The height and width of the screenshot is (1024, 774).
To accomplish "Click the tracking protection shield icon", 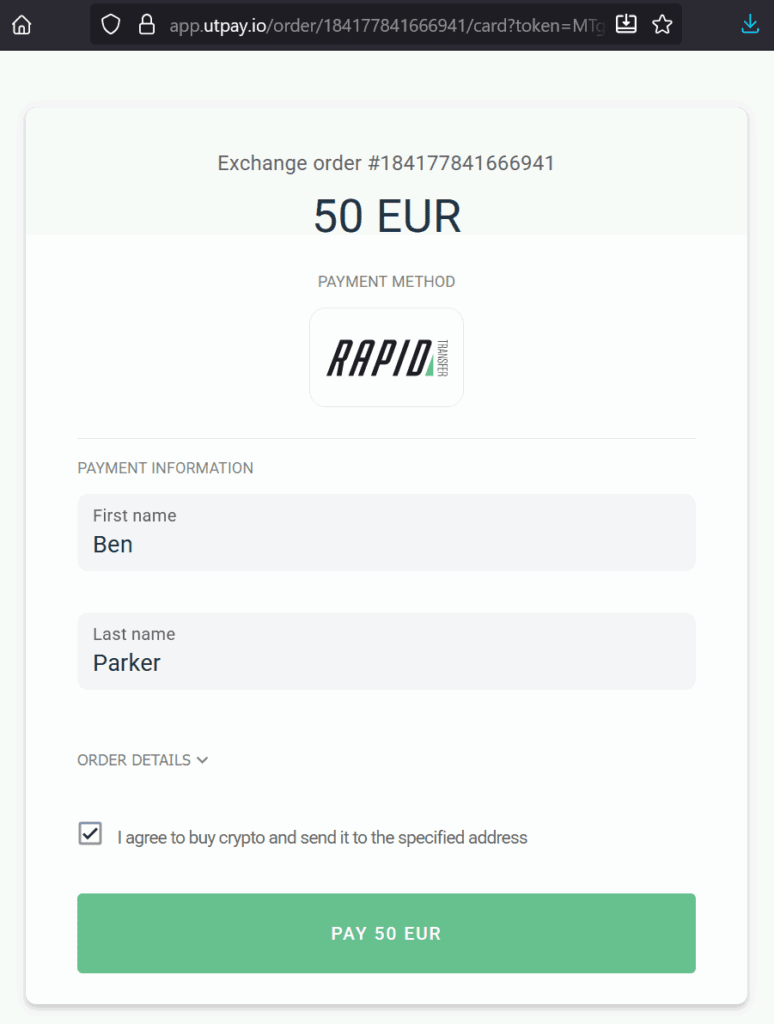I will point(110,24).
